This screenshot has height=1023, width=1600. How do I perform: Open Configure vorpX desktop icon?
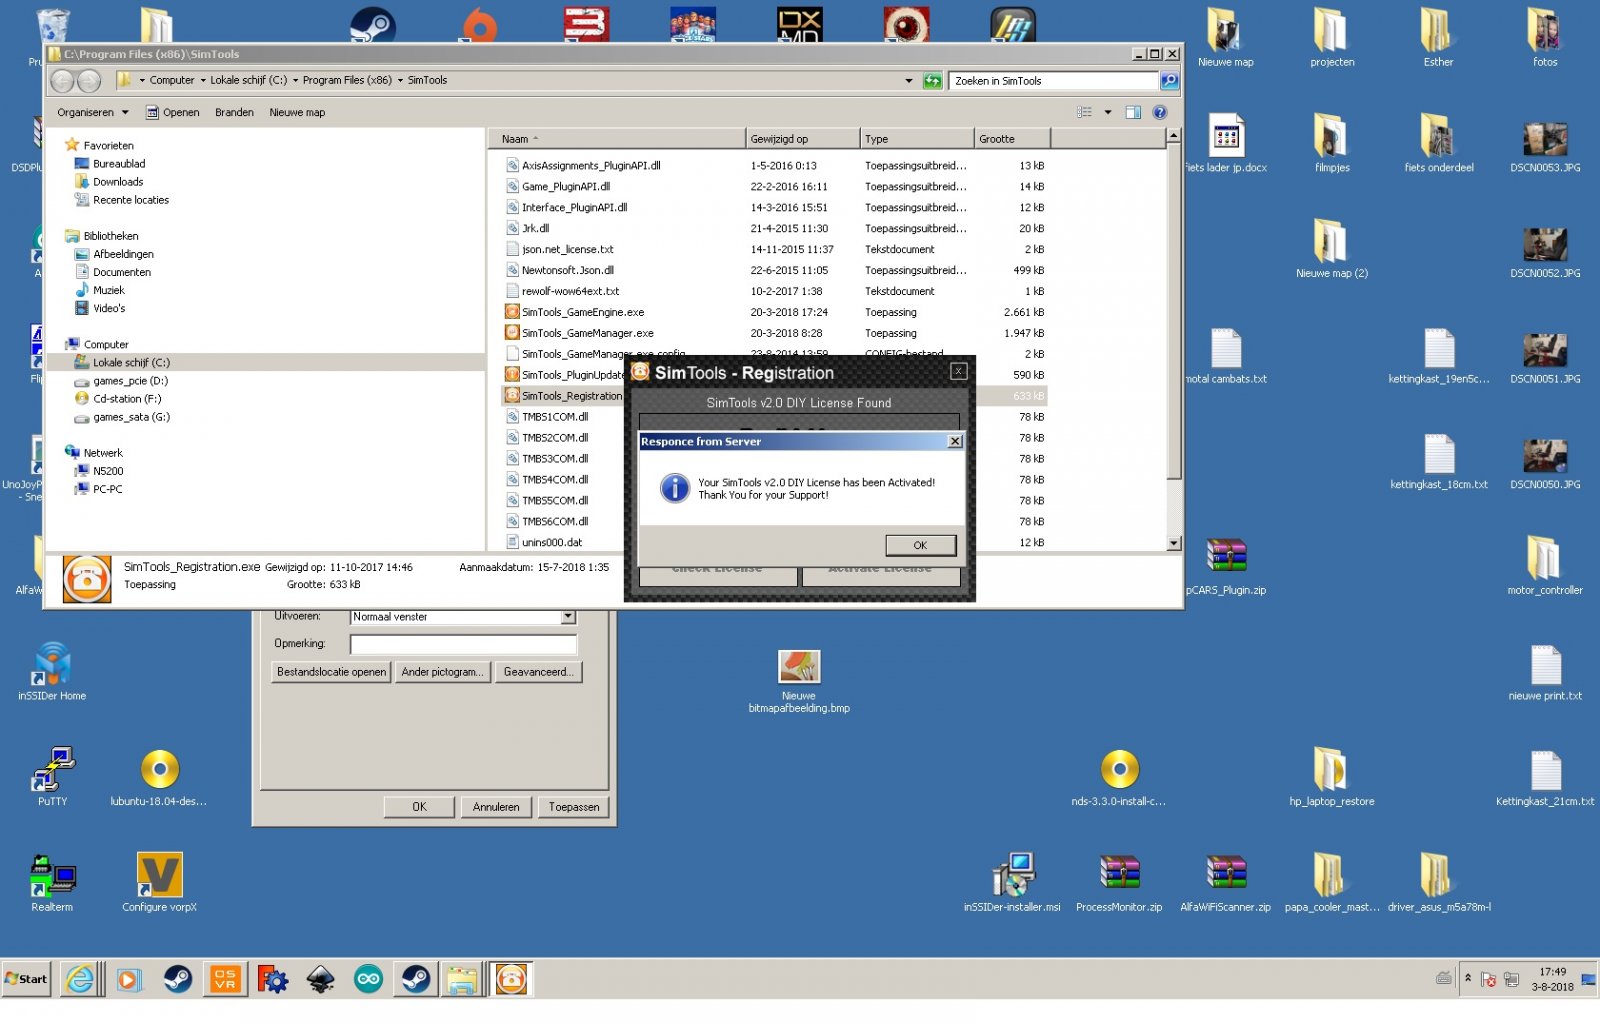tap(160, 883)
